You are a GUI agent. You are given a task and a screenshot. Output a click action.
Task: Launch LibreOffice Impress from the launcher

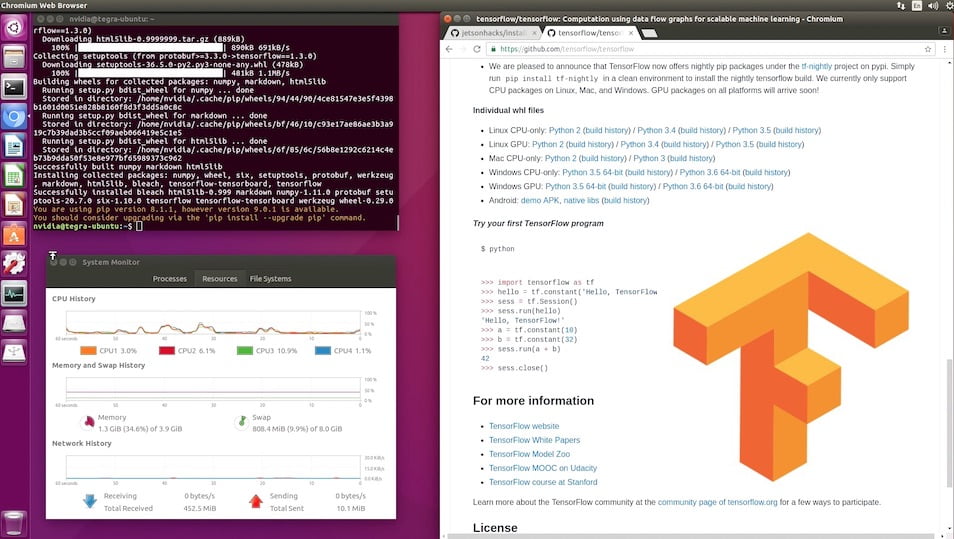tap(14, 206)
